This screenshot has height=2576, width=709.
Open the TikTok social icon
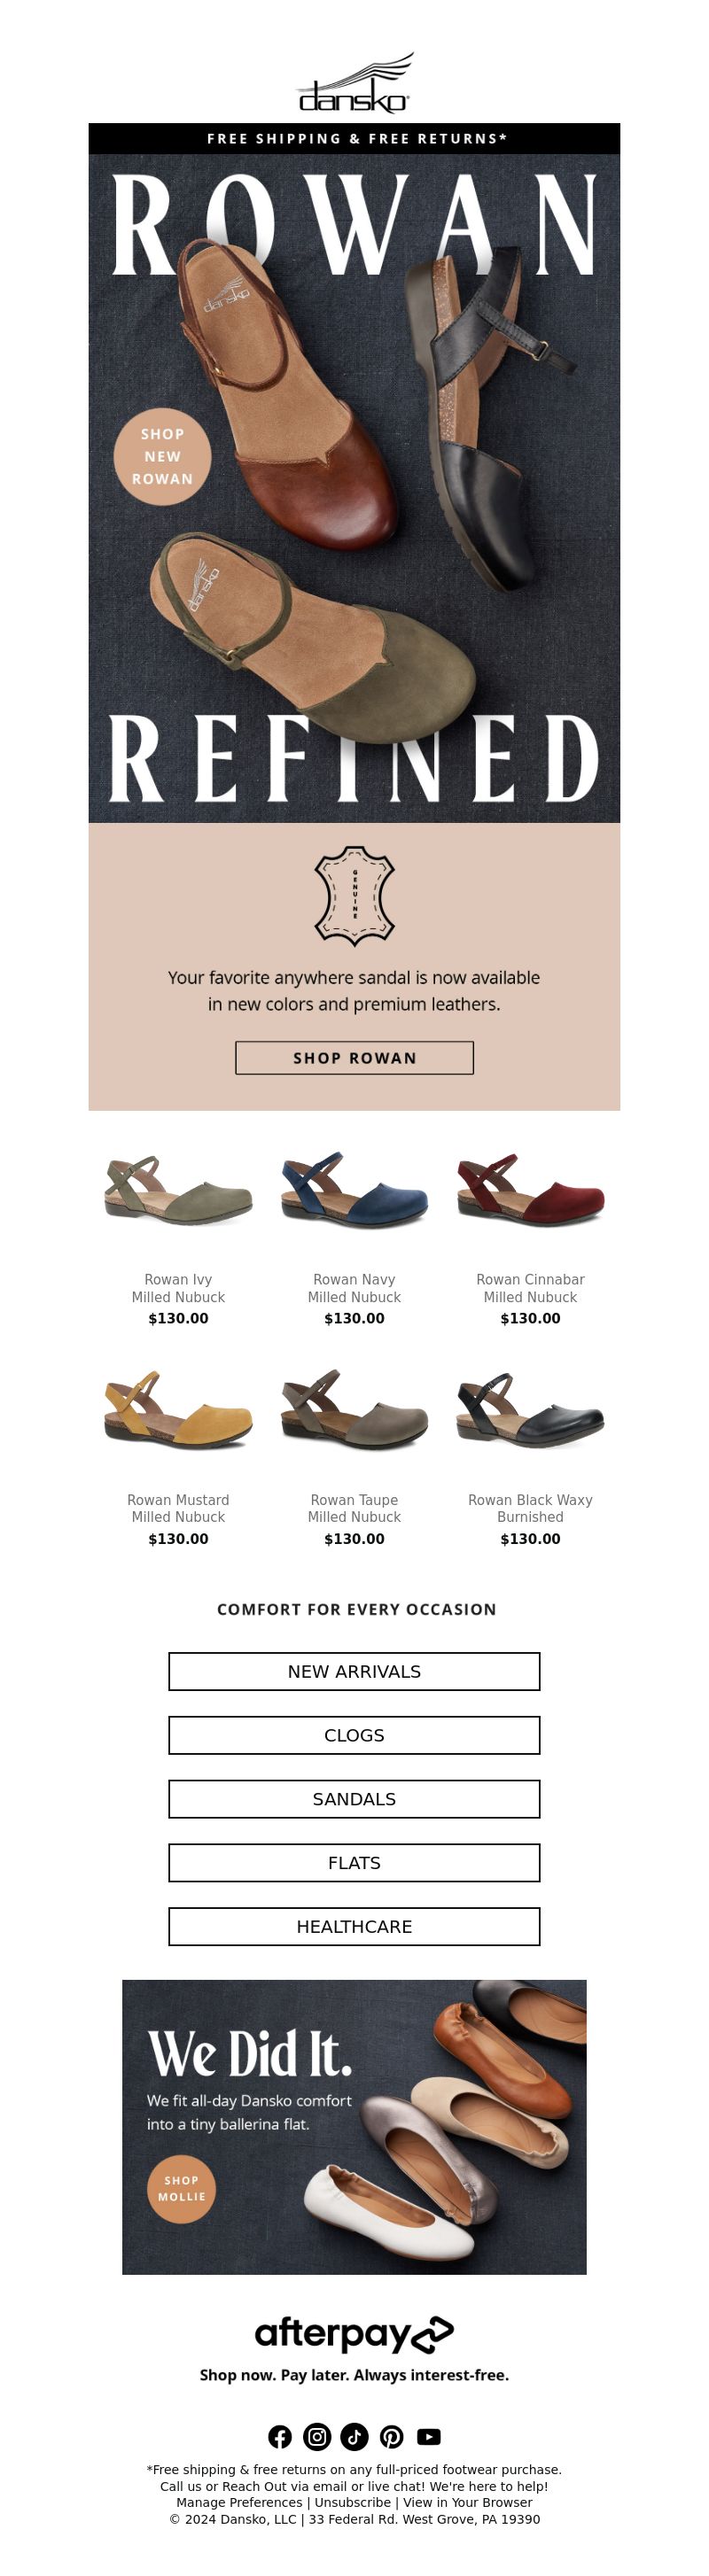point(354,2436)
